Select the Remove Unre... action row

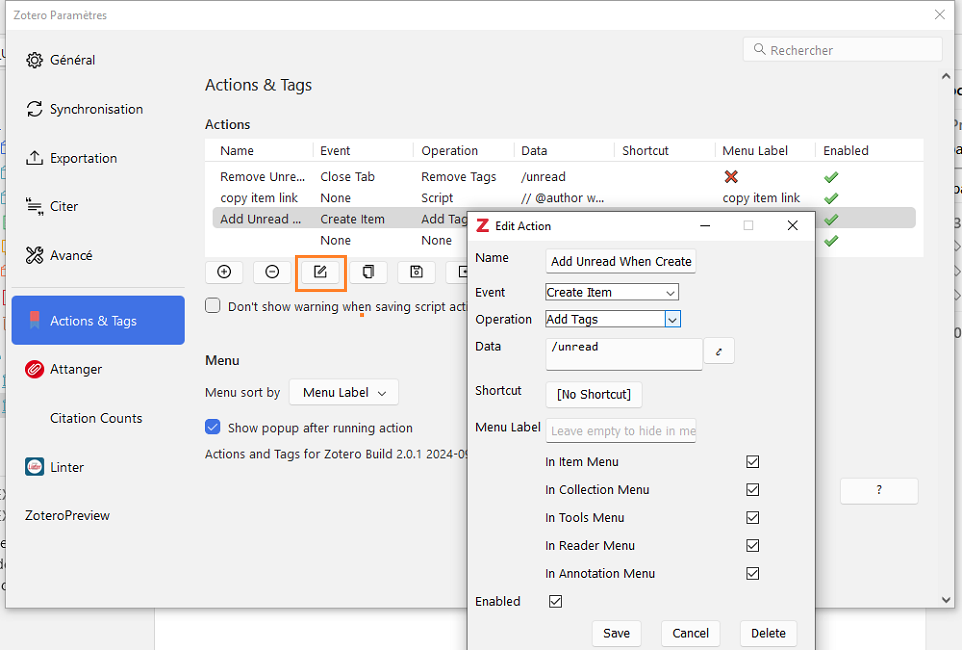[x=564, y=177]
